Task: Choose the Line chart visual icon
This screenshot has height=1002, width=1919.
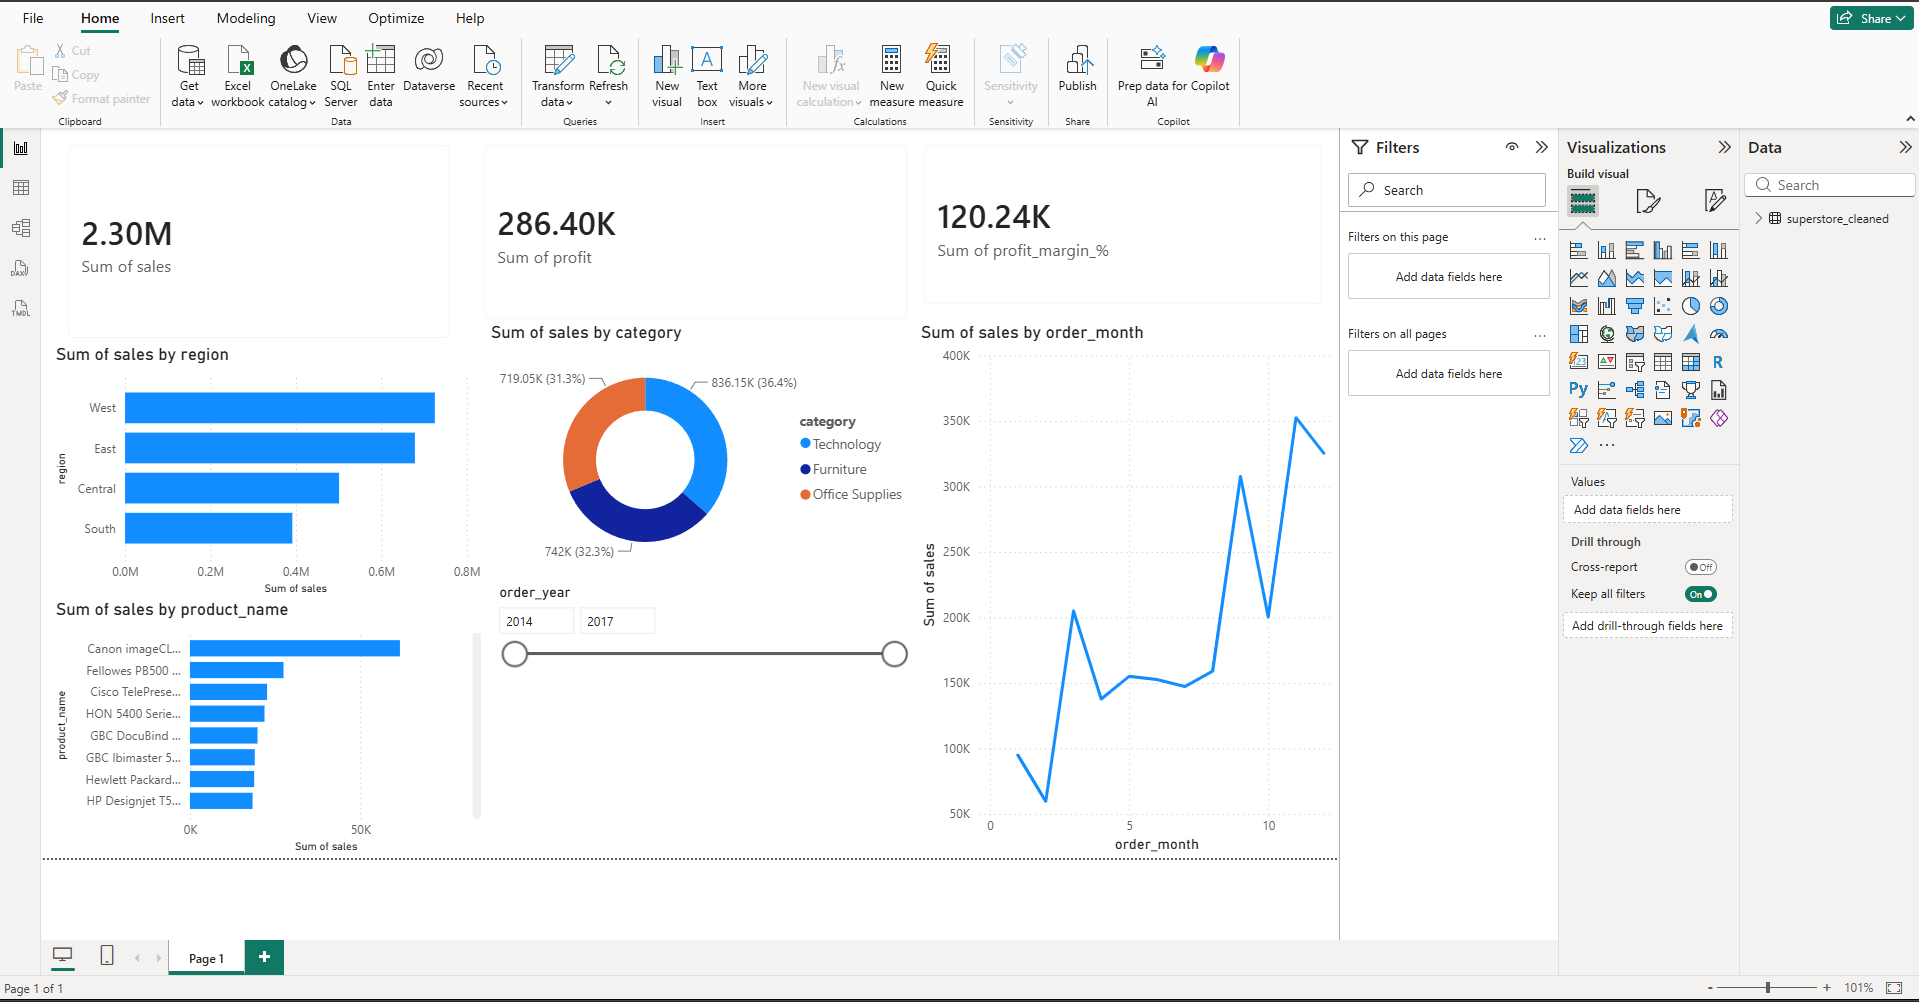Action: pos(1579,278)
